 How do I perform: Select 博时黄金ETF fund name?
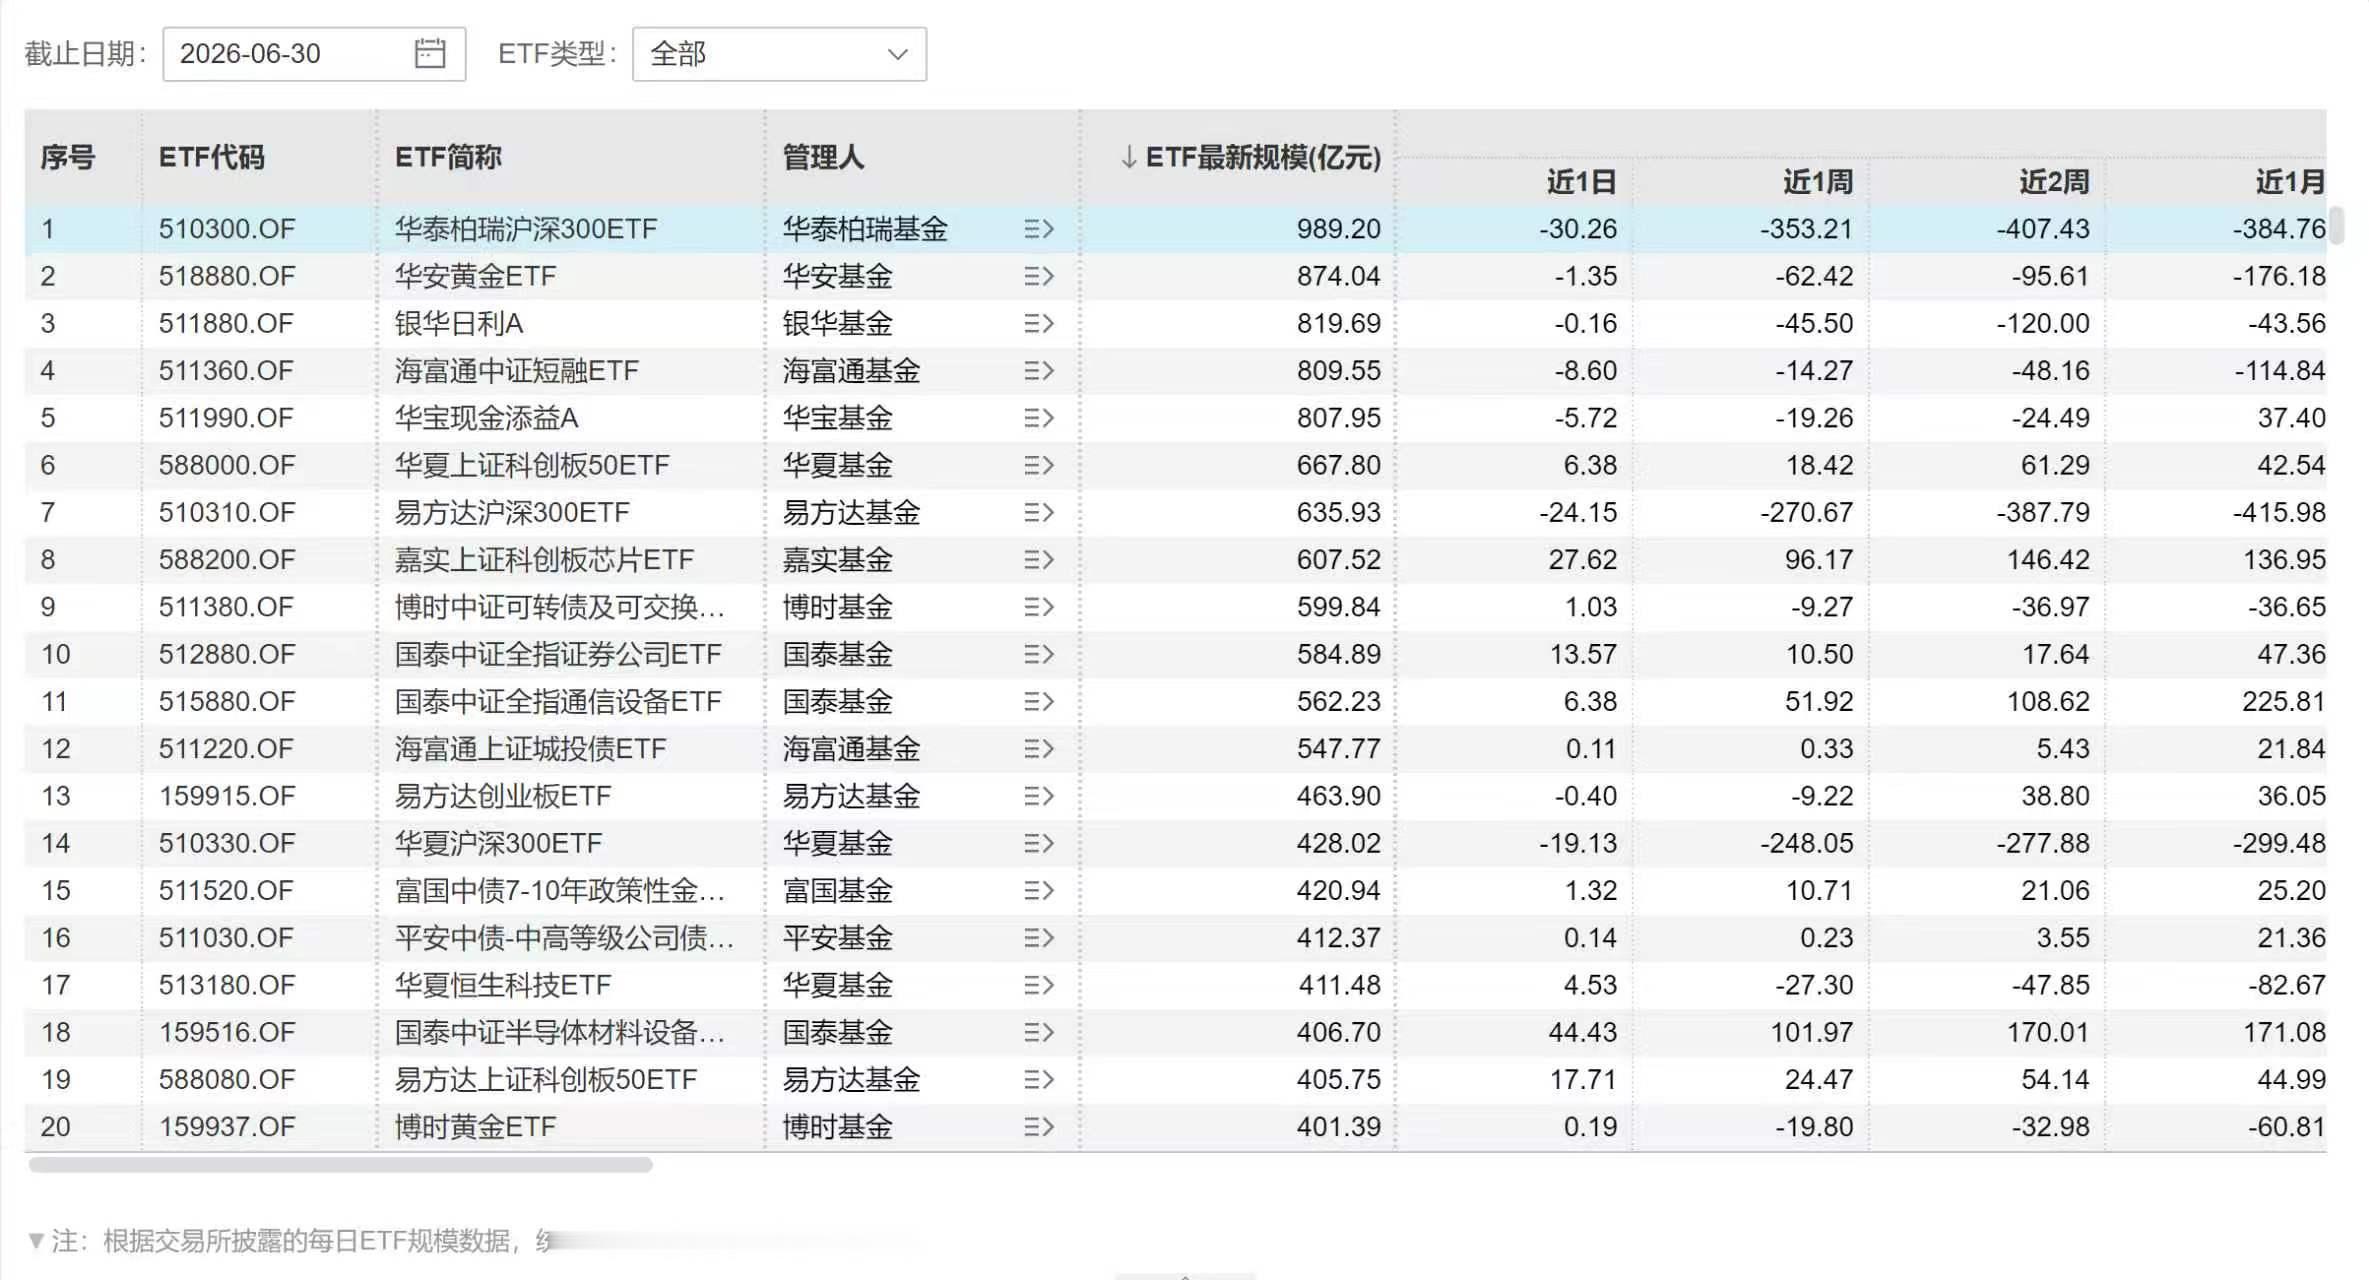tap(475, 1127)
